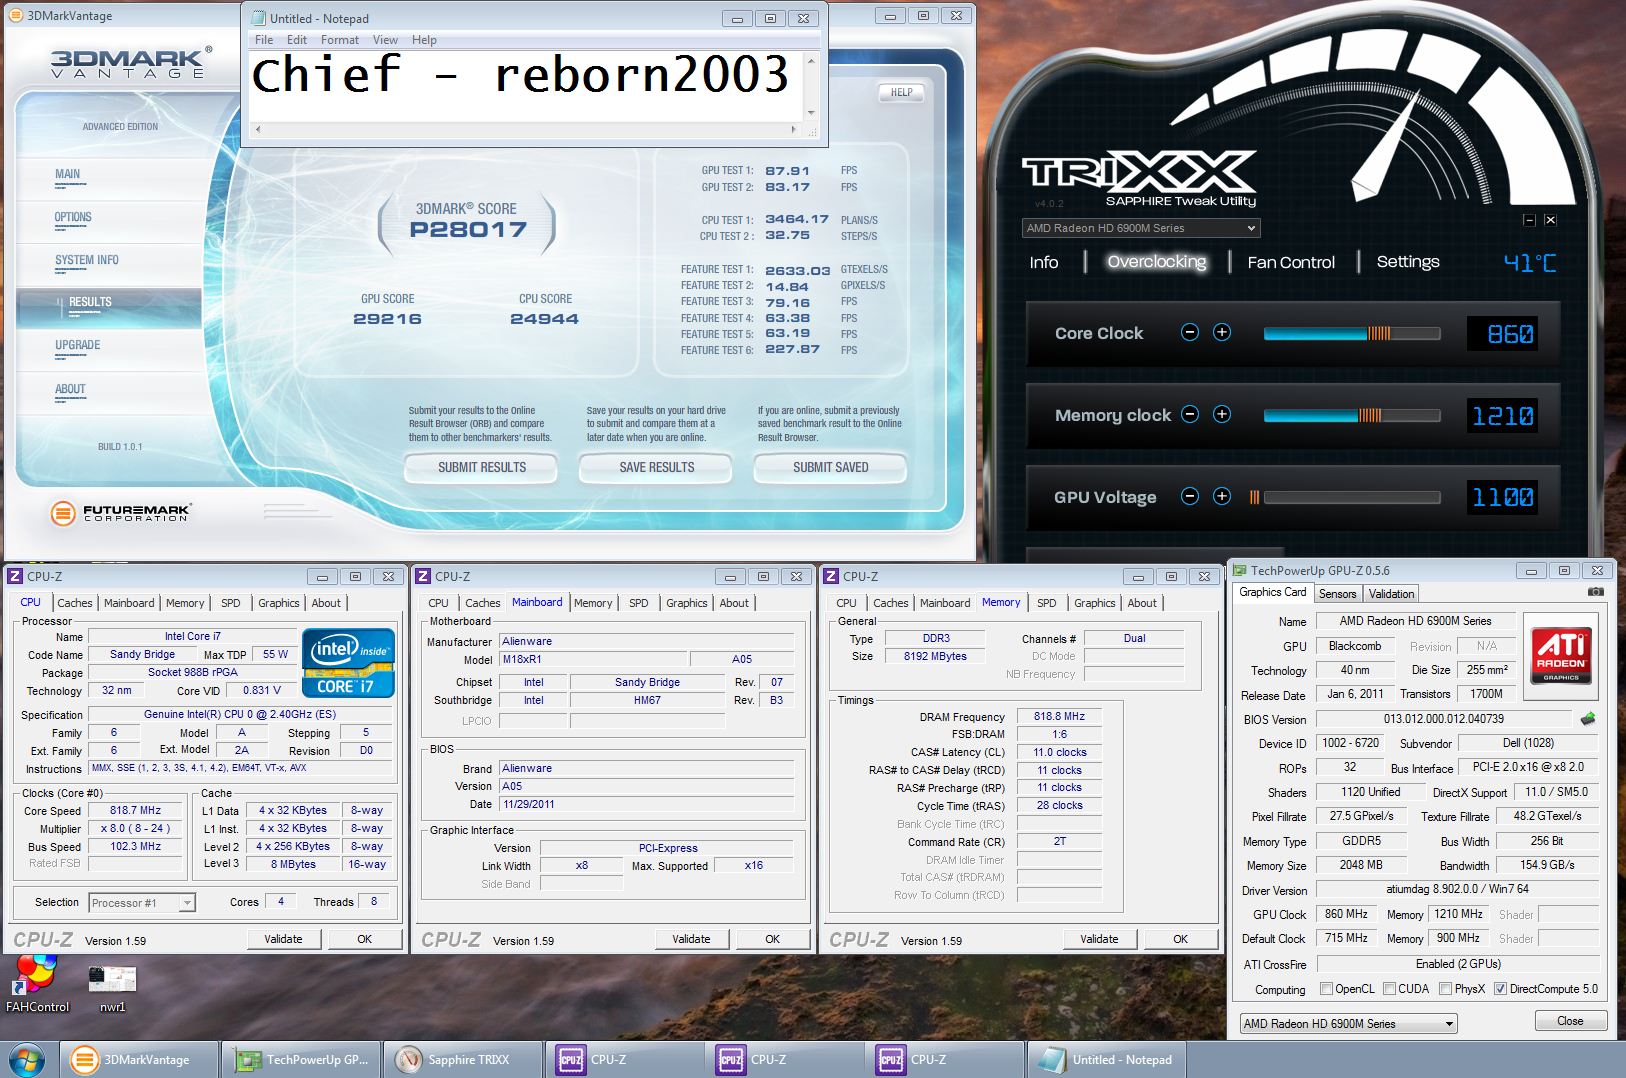
Task: Open the Windows Start orb
Action: click(x=27, y=1060)
